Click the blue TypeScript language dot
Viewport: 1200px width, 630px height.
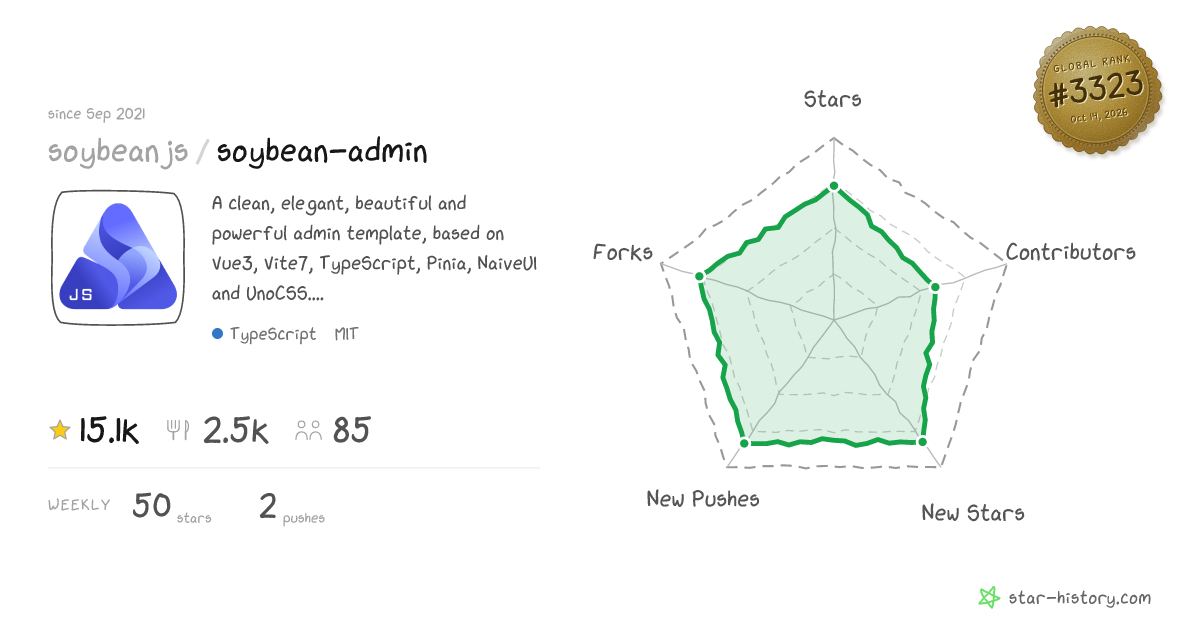tap(217, 334)
